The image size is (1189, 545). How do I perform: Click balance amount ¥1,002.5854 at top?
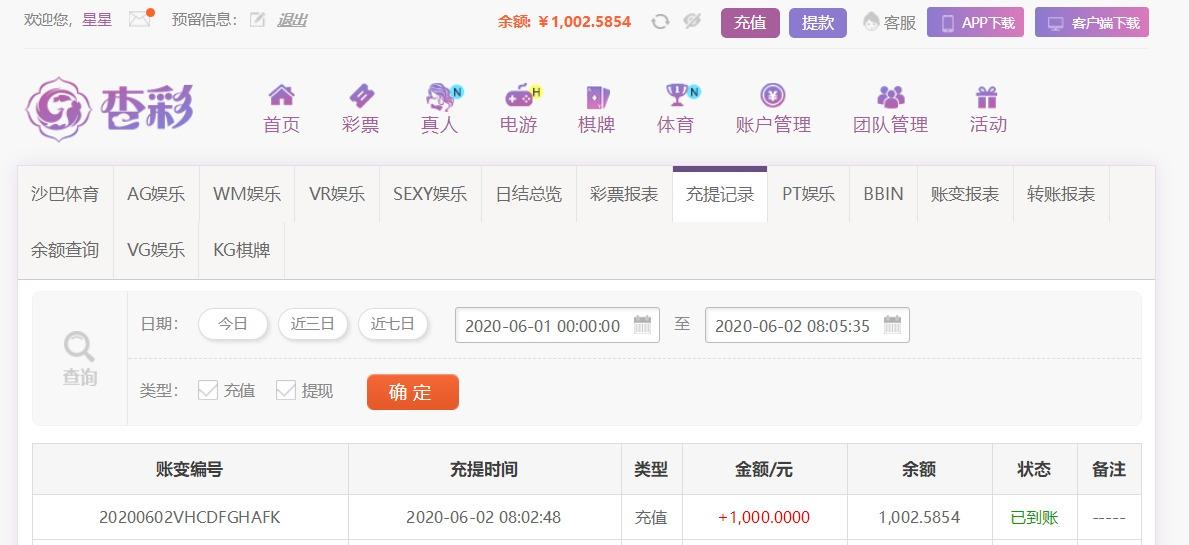(585, 22)
